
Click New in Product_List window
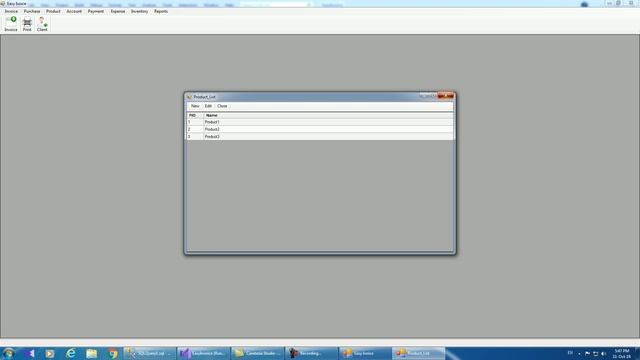coord(195,106)
